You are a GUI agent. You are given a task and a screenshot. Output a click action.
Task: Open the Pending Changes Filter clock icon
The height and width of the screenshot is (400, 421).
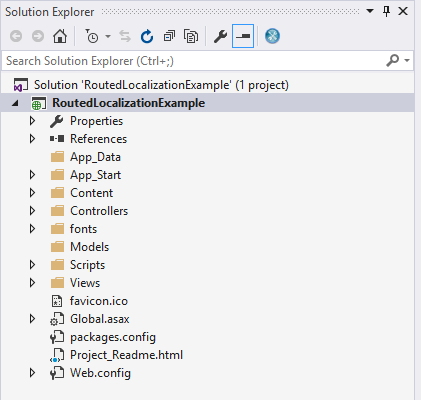(92, 36)
